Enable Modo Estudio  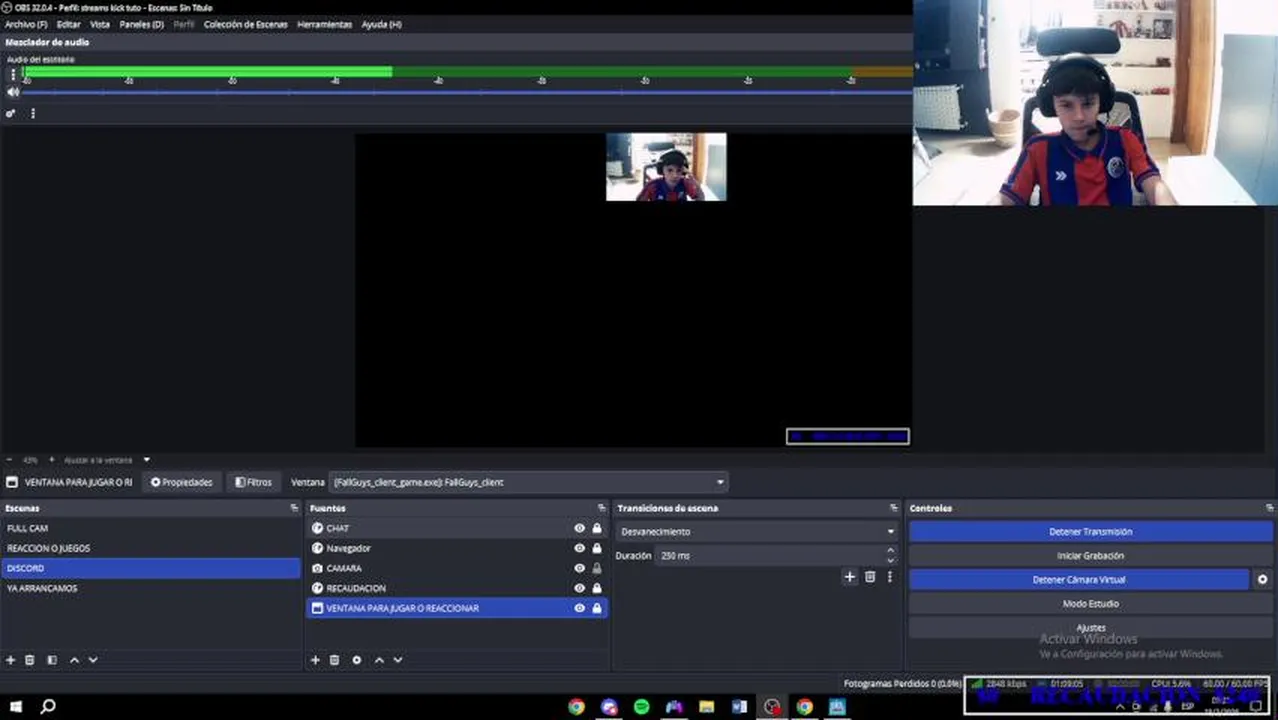(x=1090, y=604)
